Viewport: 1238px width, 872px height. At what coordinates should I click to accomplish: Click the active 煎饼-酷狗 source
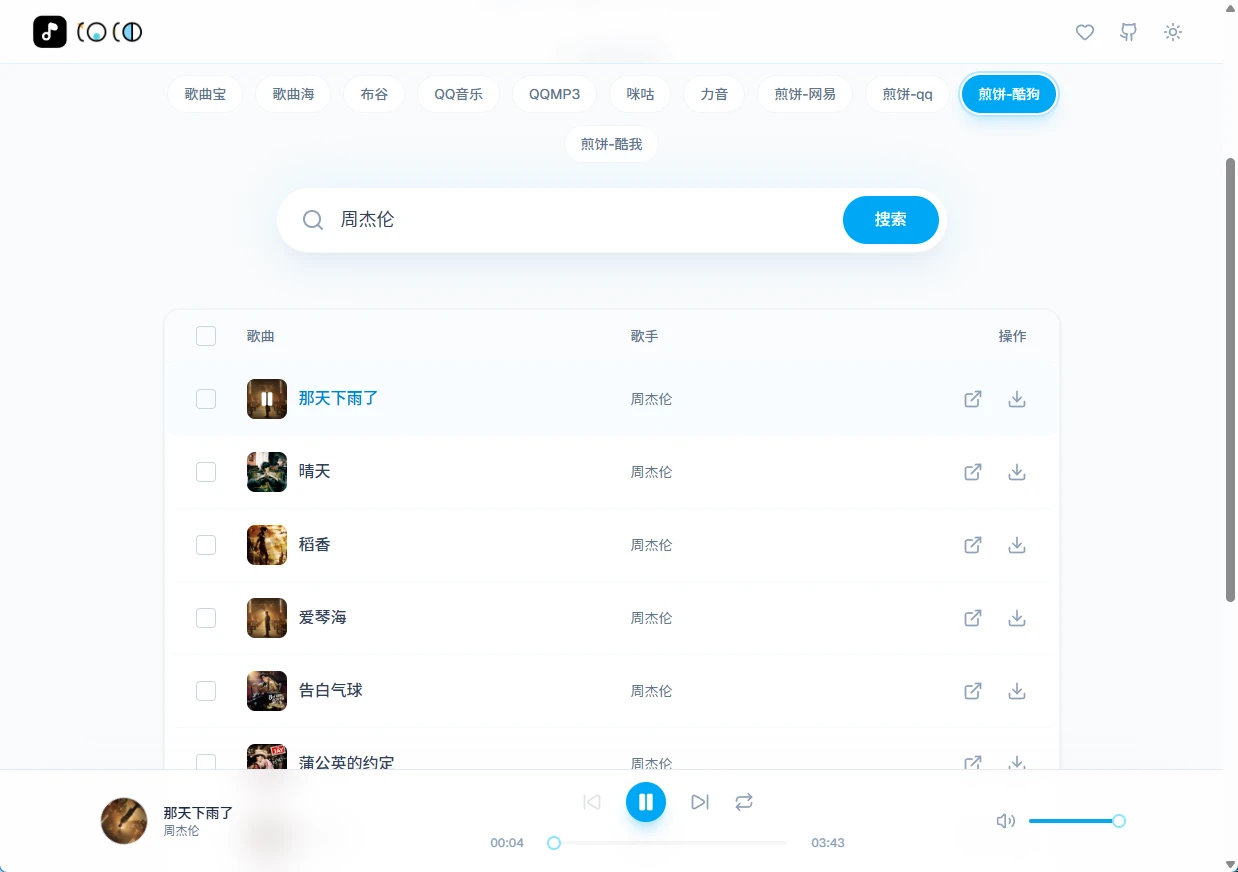pyautogui.click(x=1009, y=94)
